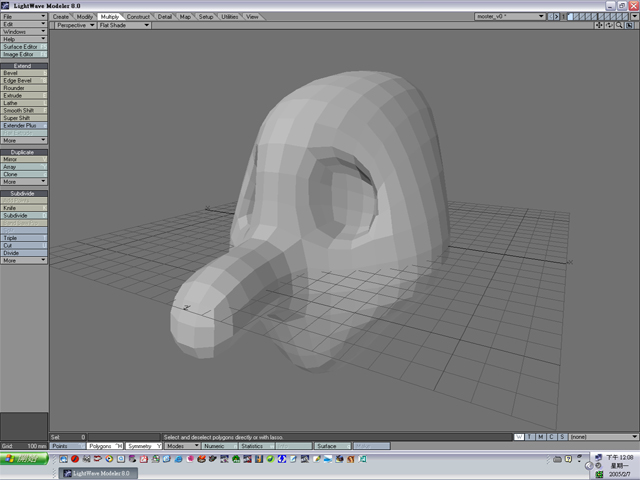Click the first Show Desktop quick launch icon

[64, 459]
